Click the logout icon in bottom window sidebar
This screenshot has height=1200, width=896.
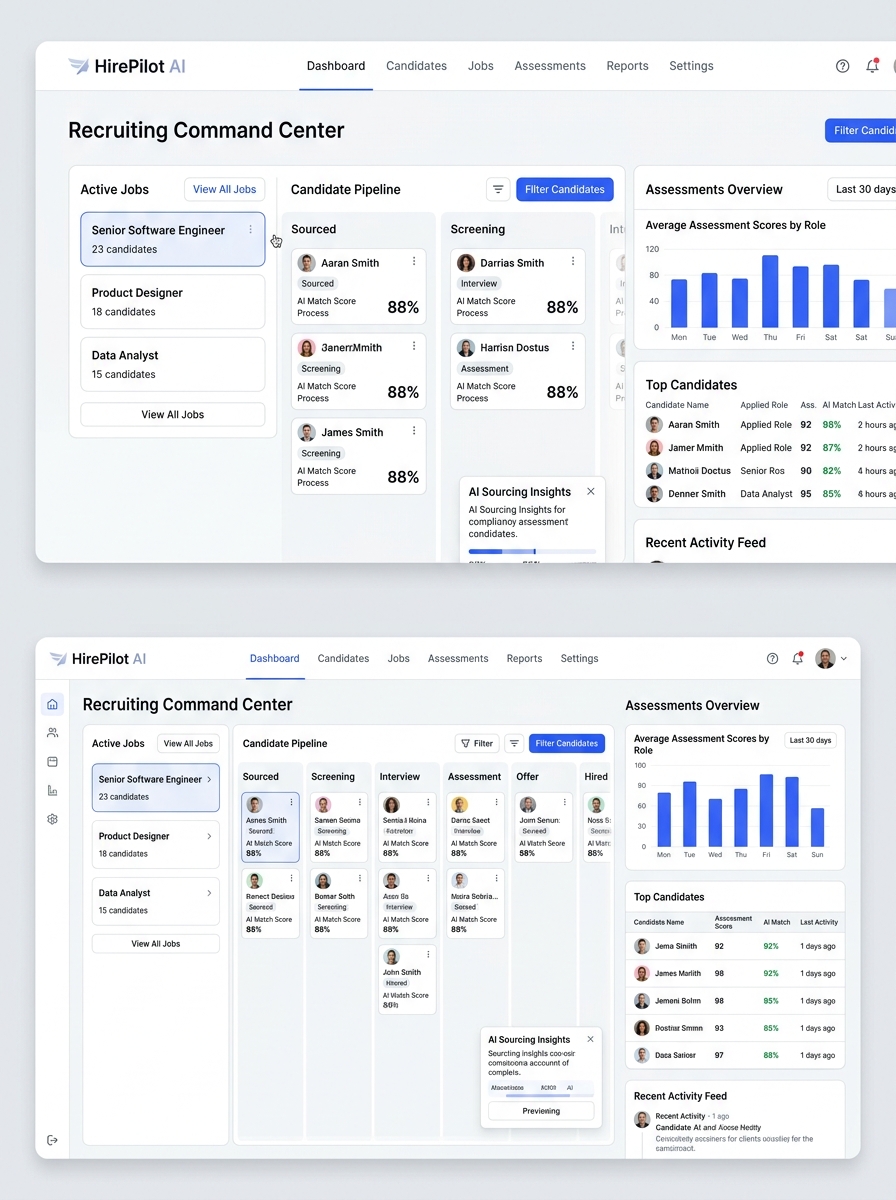point(52,1140)
